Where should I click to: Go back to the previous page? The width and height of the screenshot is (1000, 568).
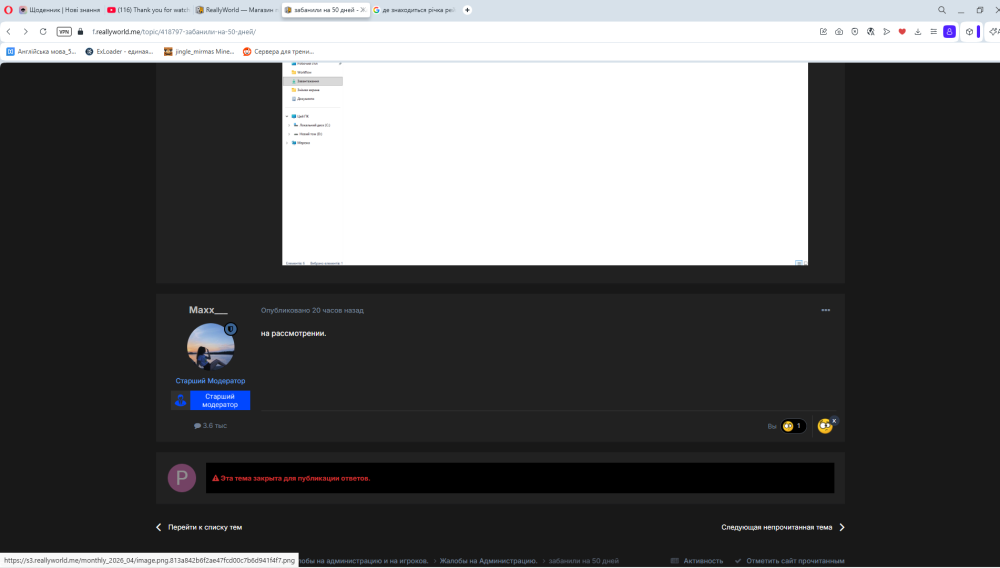(x=9, y=31)
